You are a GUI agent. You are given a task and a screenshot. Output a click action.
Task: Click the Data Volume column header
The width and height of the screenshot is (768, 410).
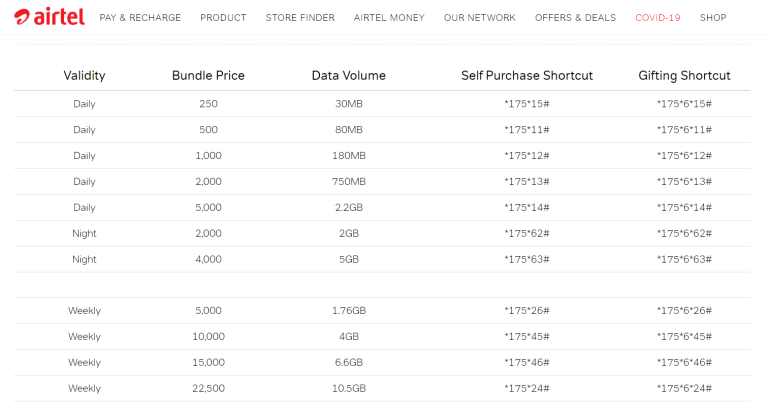348,75
